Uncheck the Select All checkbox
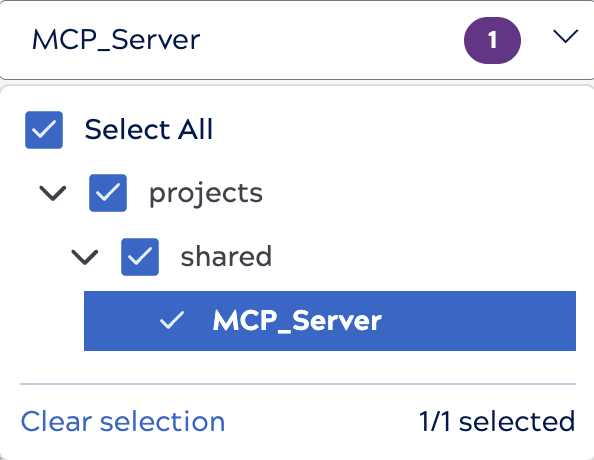Viewport: 594px width, 460px height. [x=44, y=130]
